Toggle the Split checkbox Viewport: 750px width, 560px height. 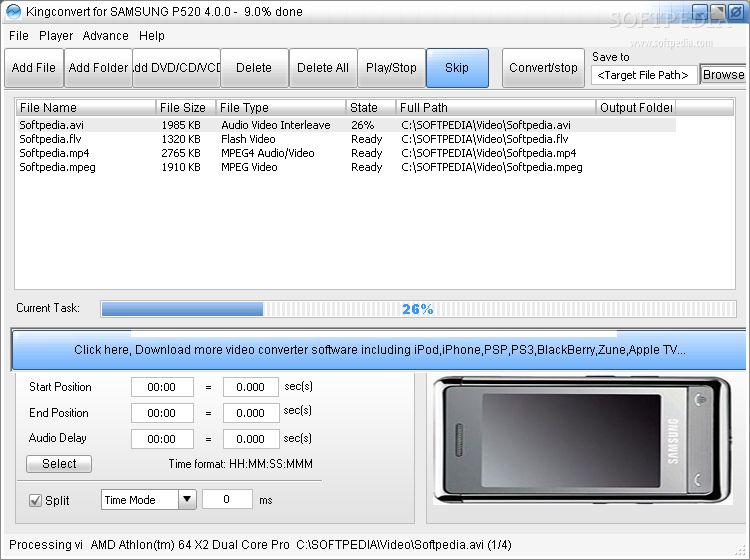(35, 501)
